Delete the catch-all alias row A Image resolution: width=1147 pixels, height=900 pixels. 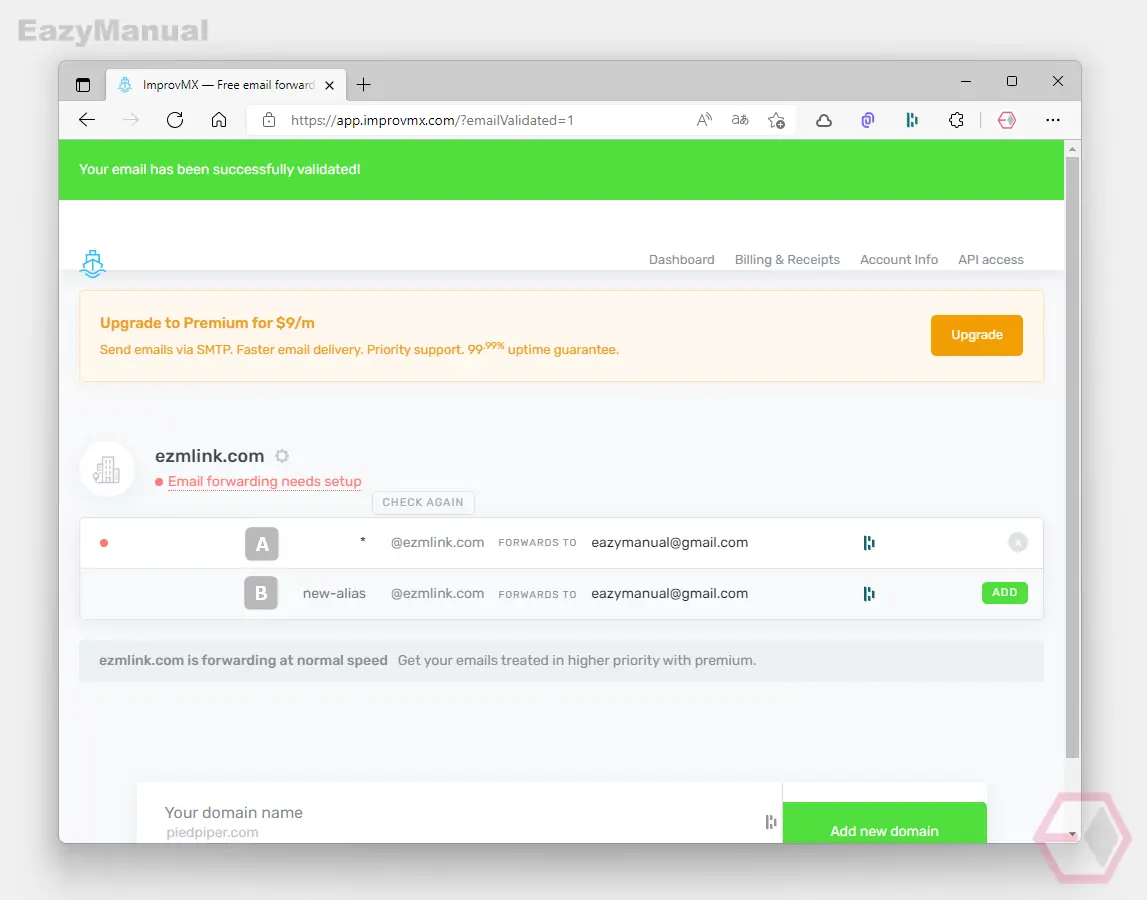1018,542
